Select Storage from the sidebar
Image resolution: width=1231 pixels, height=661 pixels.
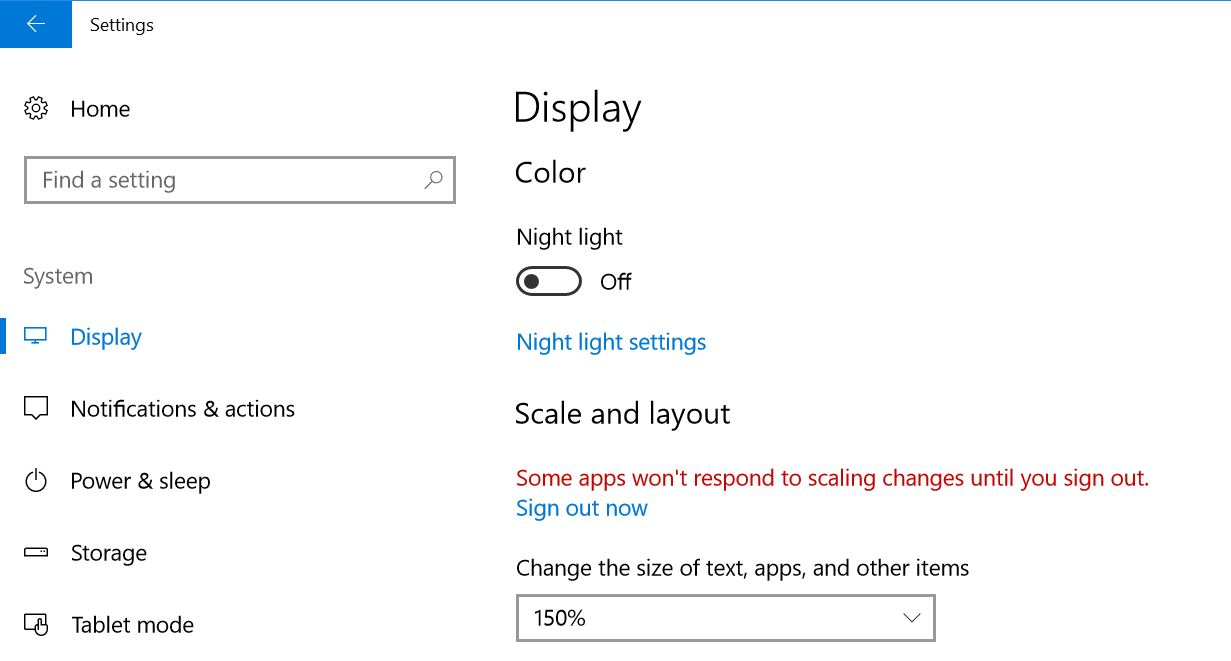(109, 552)
